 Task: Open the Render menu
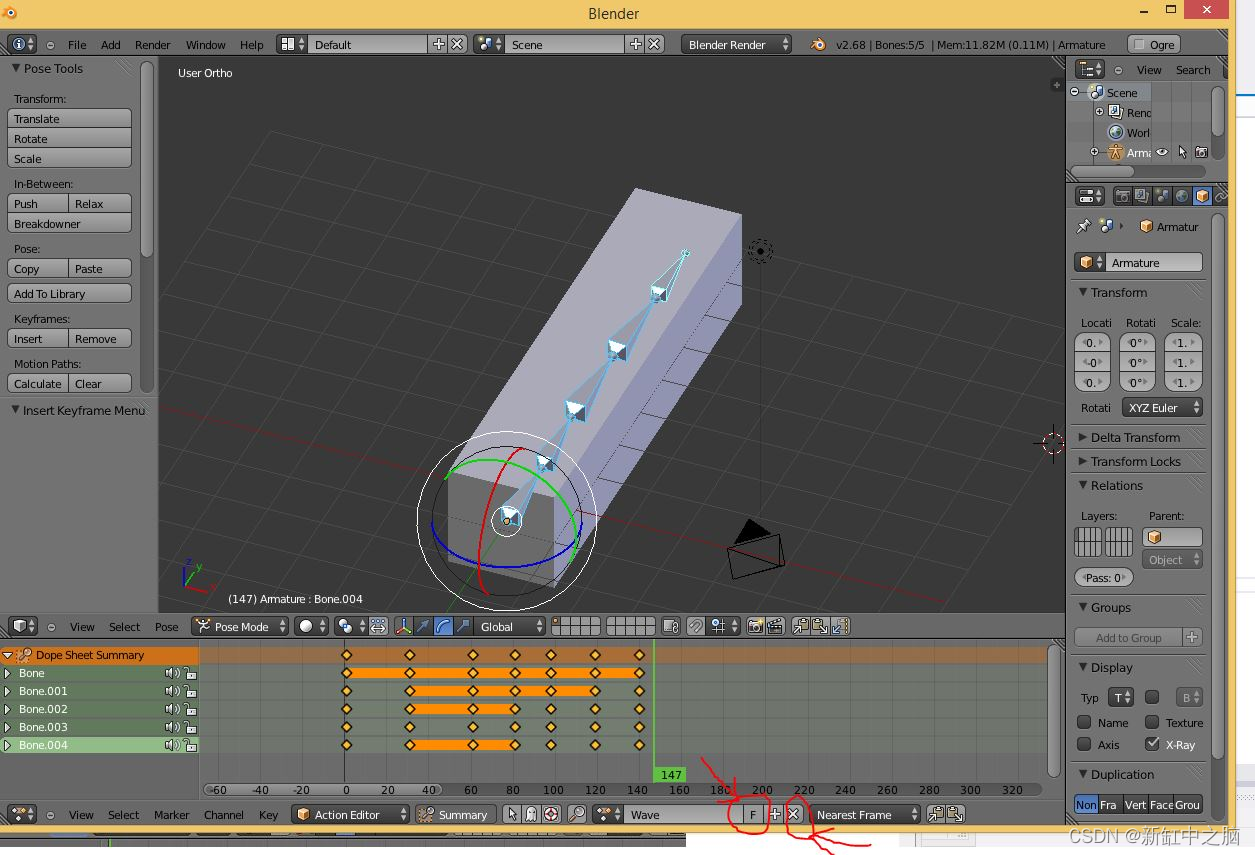(153, 44)
